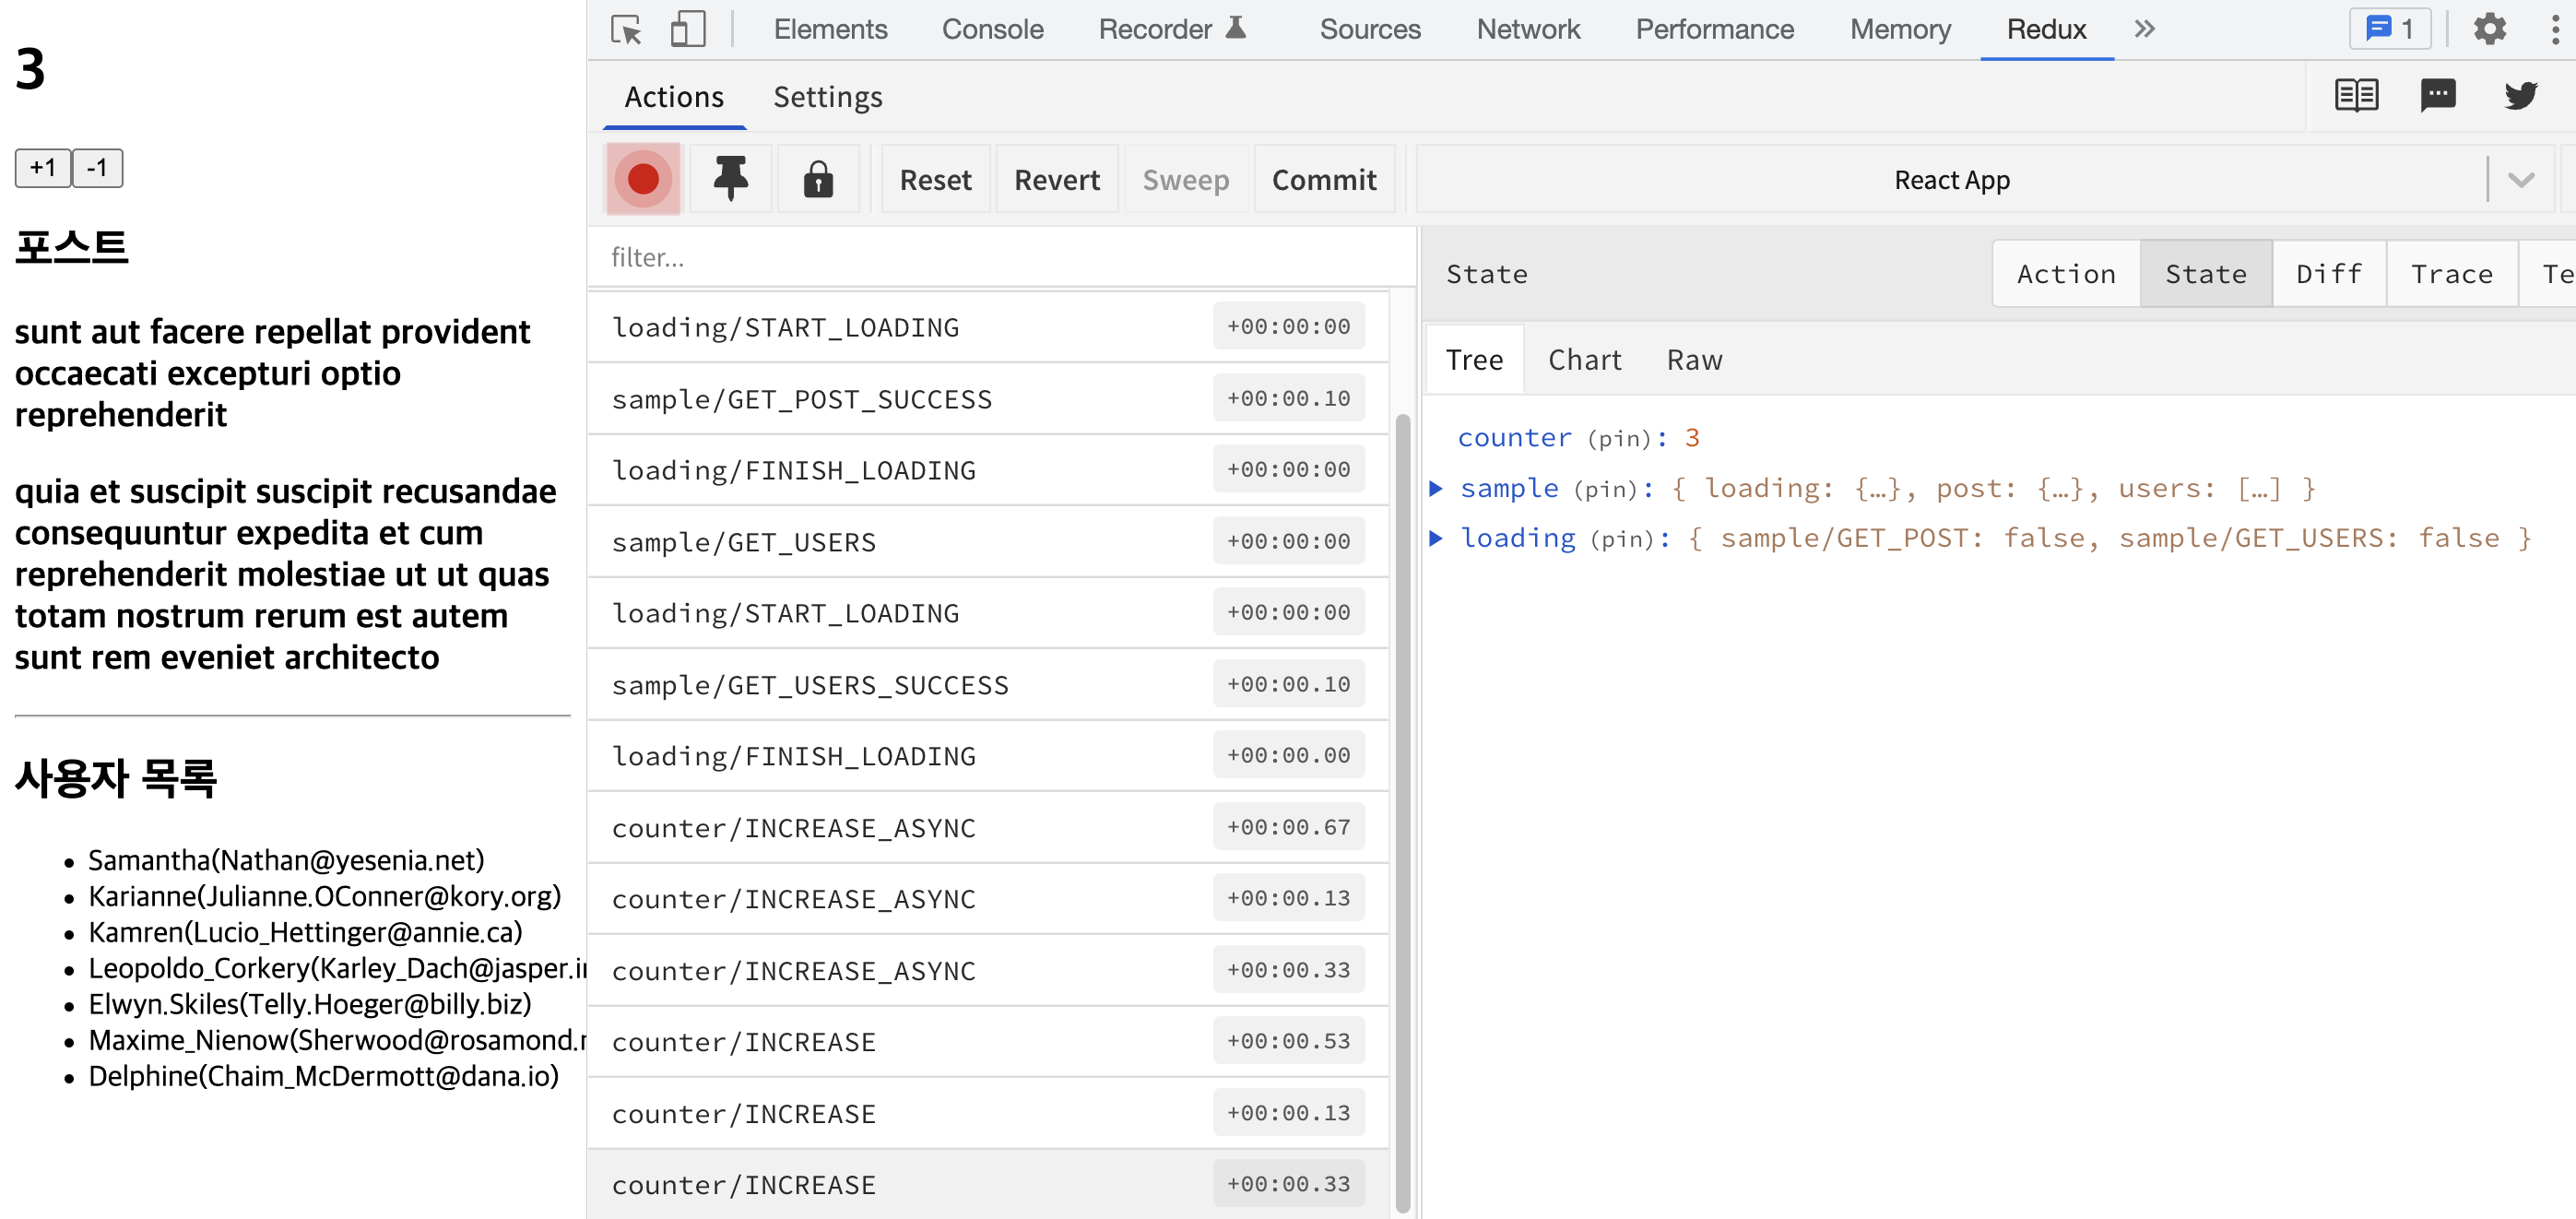Select the sample/GET_POST_SUCCESS action
The width and height of the screenshot is (2576, 1219).
tap(987, 398)
